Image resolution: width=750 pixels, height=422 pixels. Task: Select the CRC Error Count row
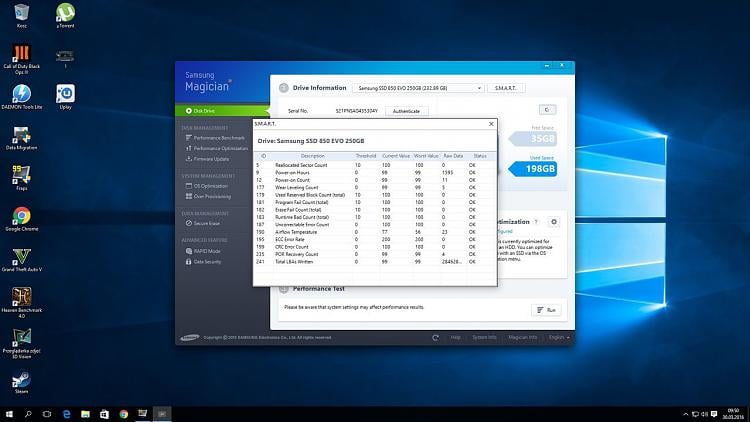(375, 247)
